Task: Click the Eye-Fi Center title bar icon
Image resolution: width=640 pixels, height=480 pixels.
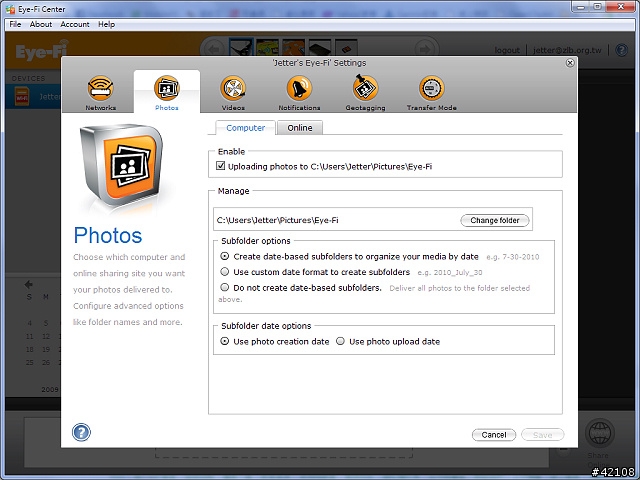Action: click(x=10, y=9)
